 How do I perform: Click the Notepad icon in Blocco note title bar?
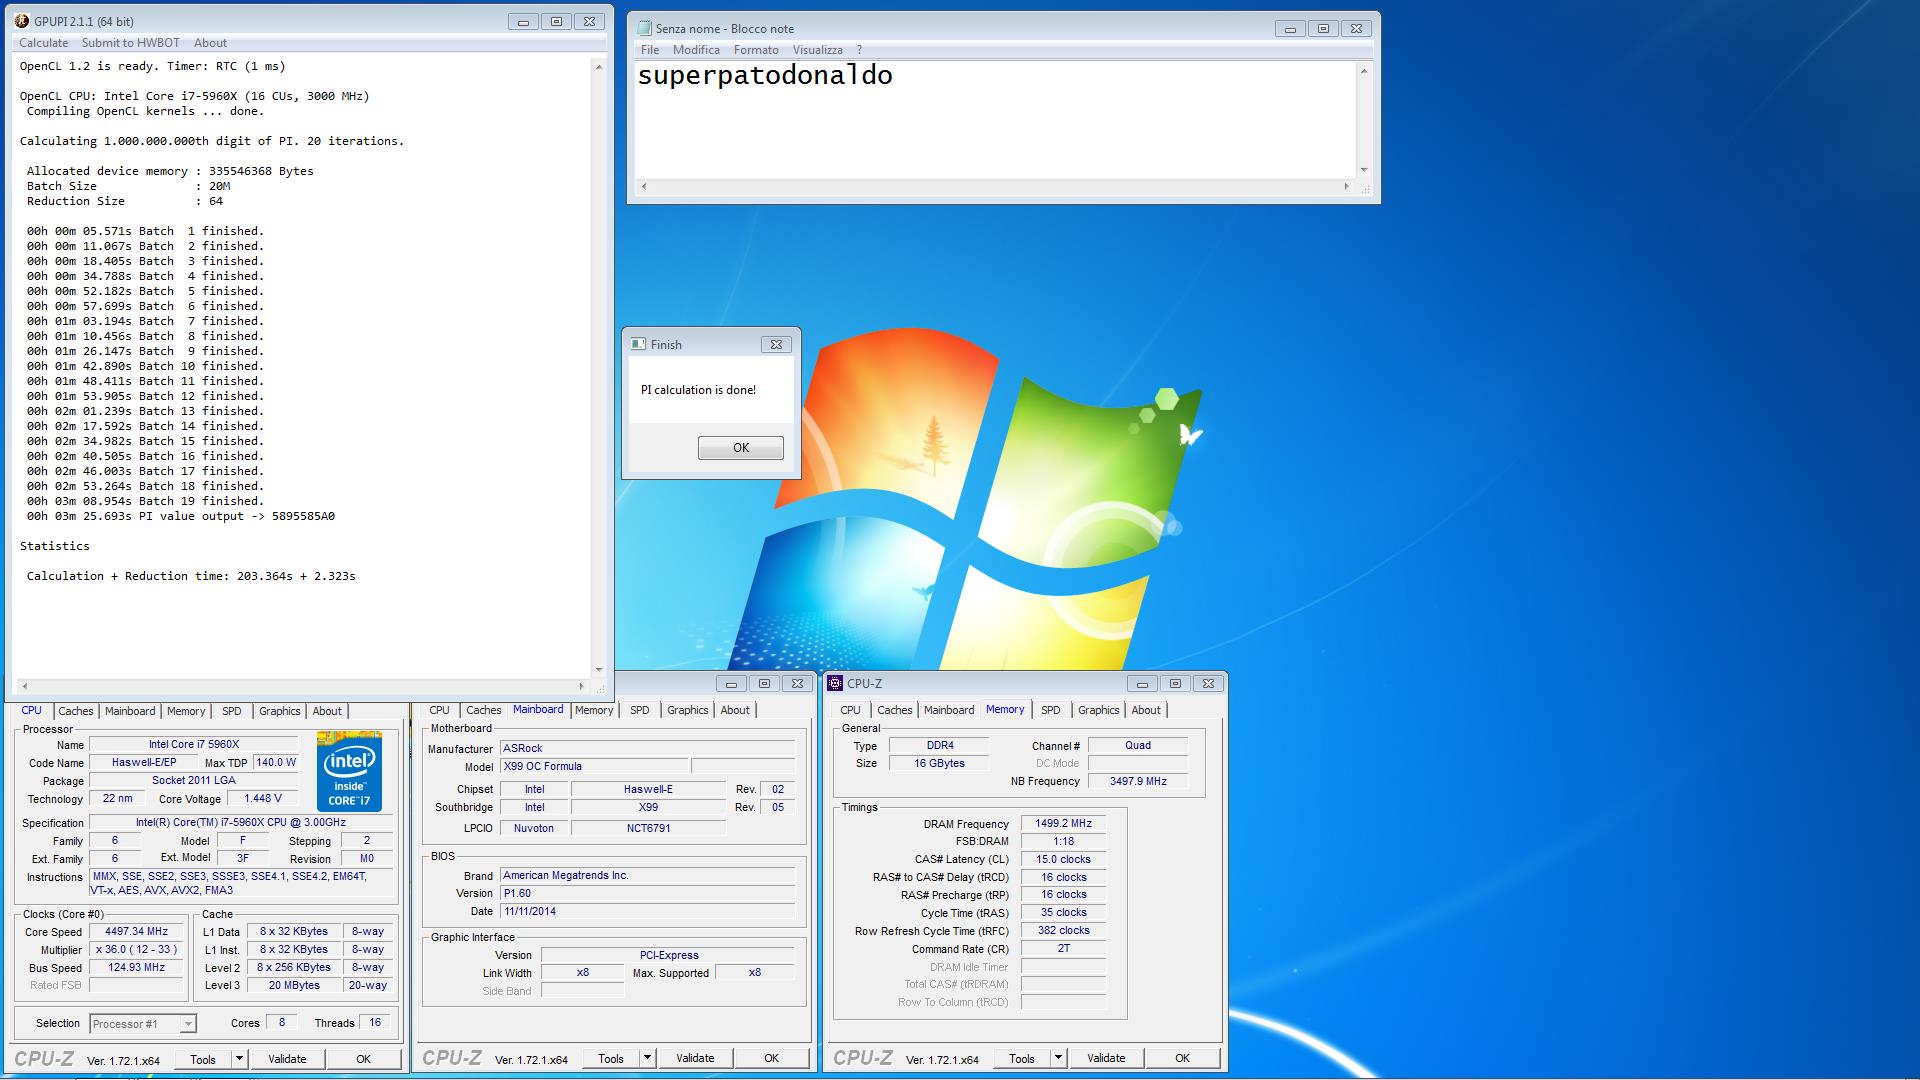pos(644,28)
